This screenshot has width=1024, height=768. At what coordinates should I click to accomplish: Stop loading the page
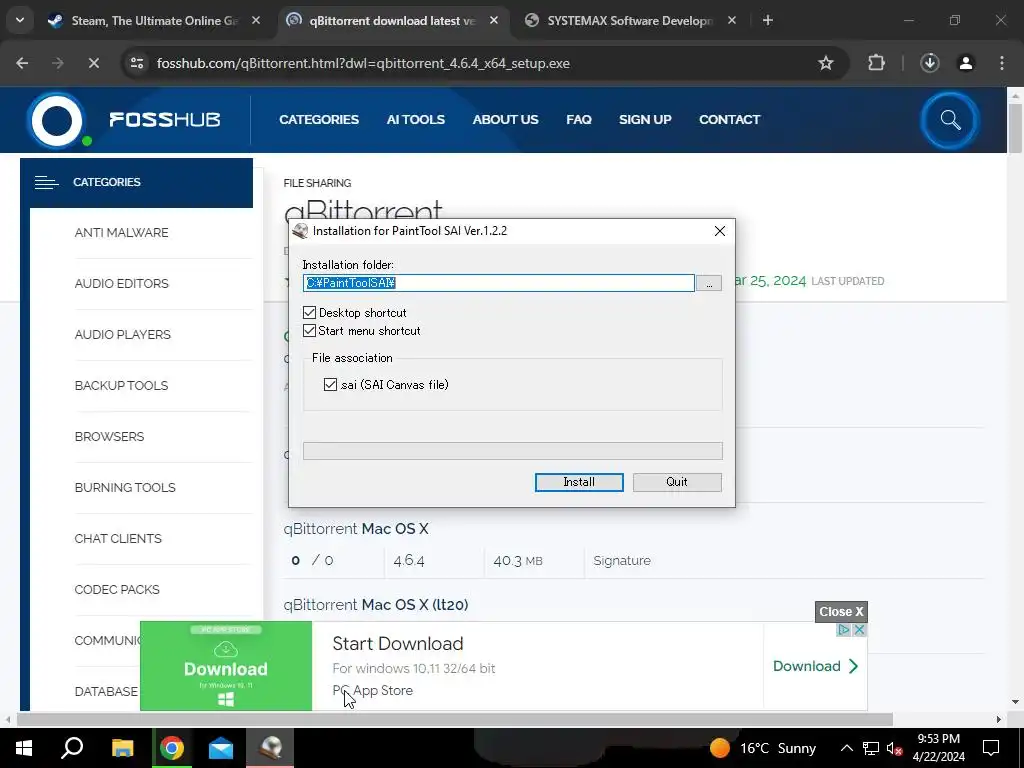click(x=93, y=63)
